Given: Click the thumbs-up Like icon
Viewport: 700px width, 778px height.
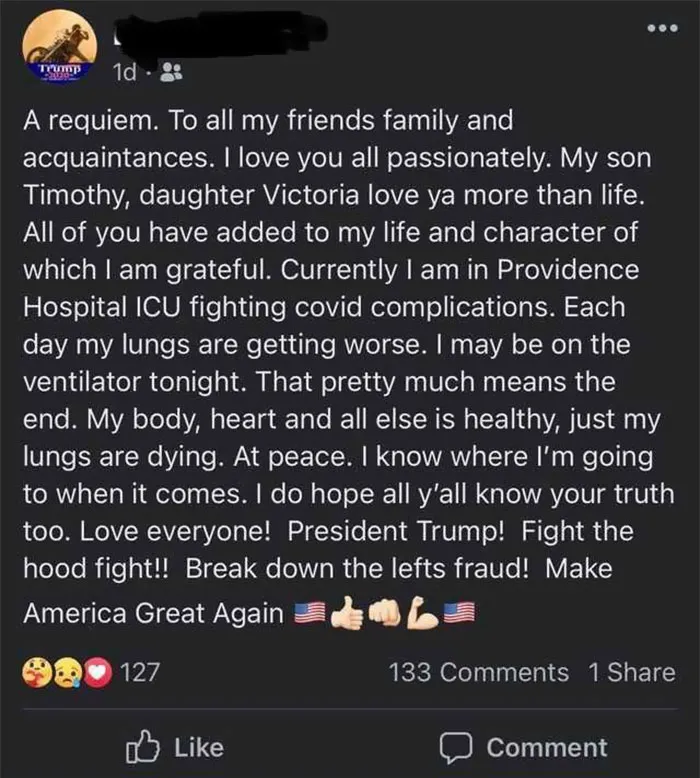Looking at the screenshot, I should (143, 747).
